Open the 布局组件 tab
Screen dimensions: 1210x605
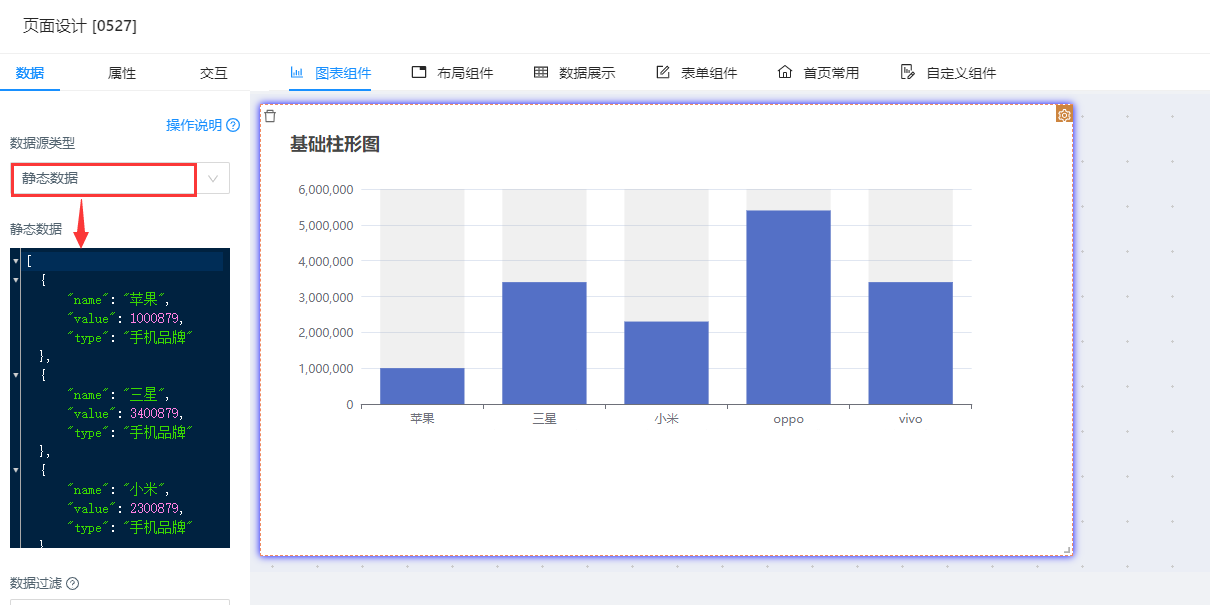point(452,73)
